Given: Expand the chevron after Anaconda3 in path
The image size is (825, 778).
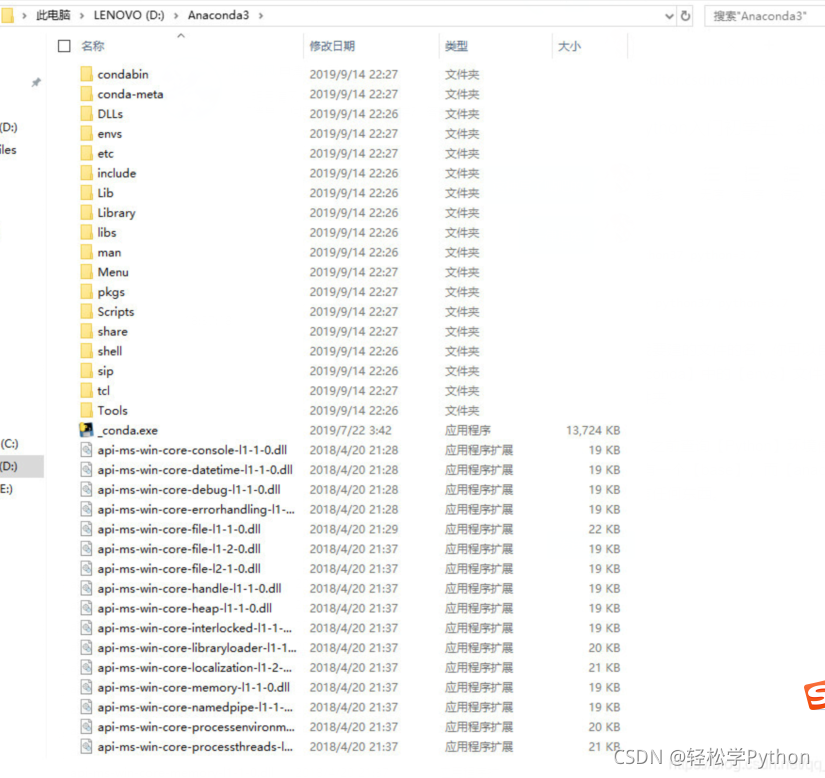Looking at the screenshot, I should (x=260, y=16).
